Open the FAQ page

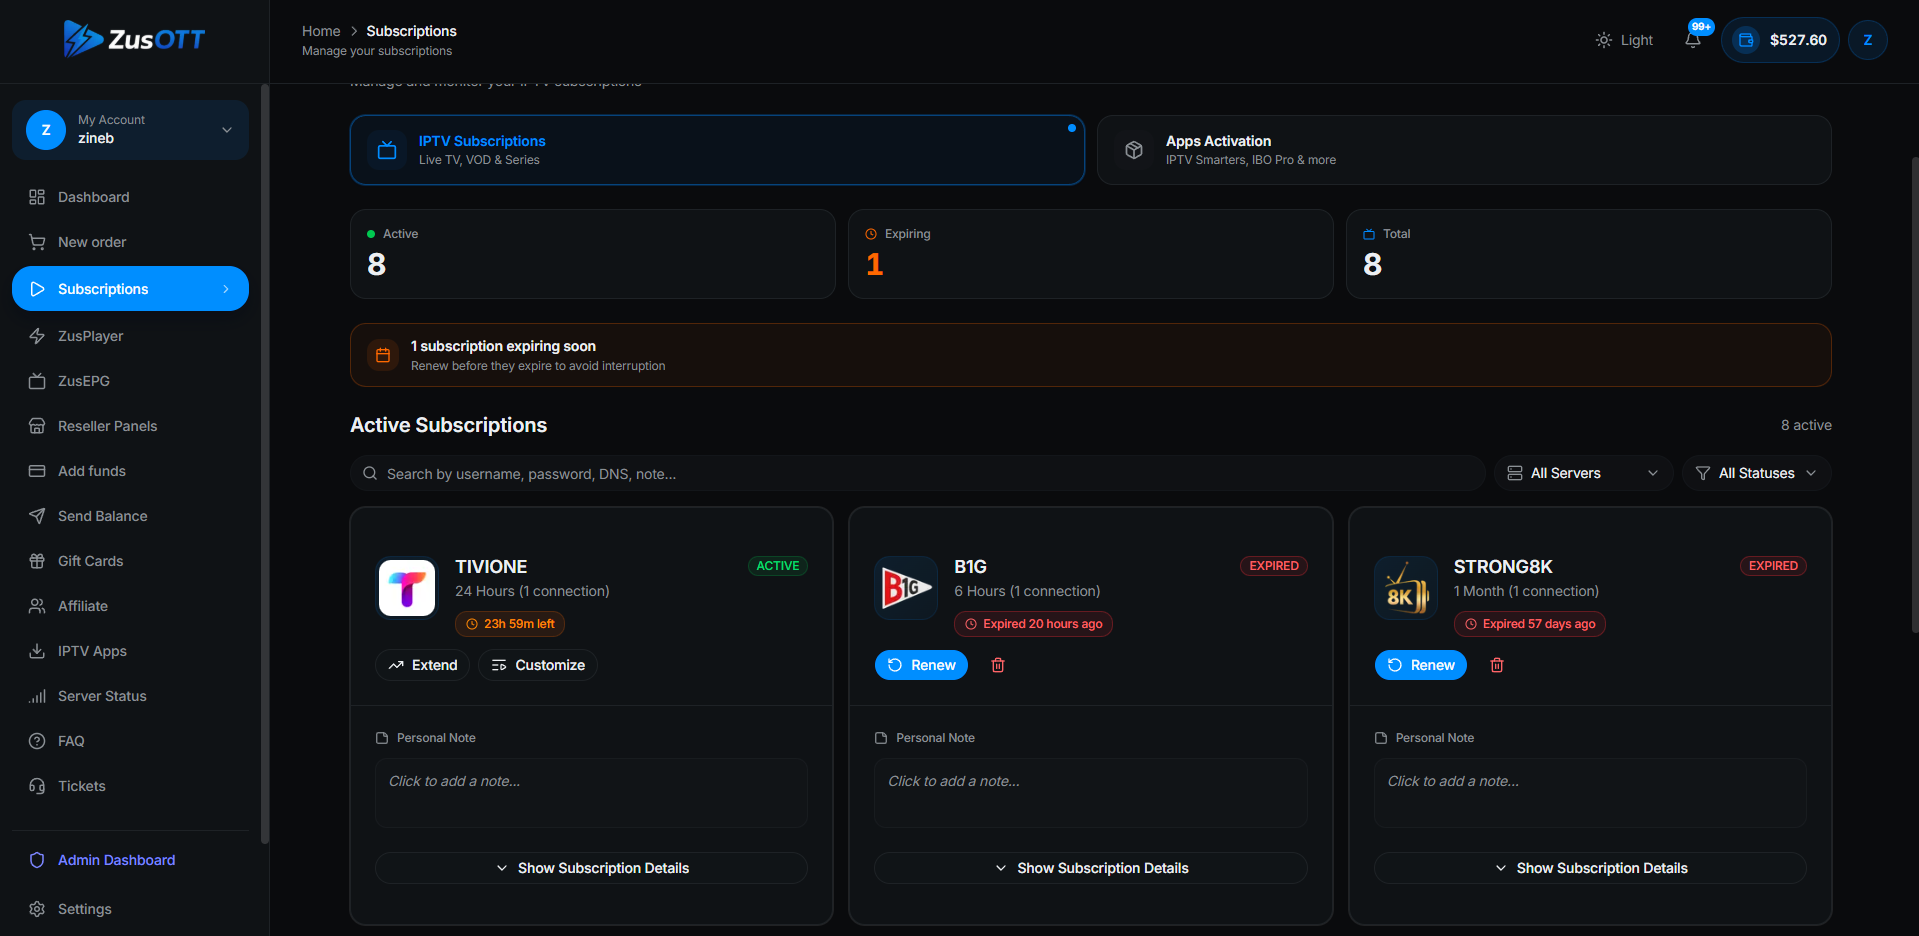(130, 741)
